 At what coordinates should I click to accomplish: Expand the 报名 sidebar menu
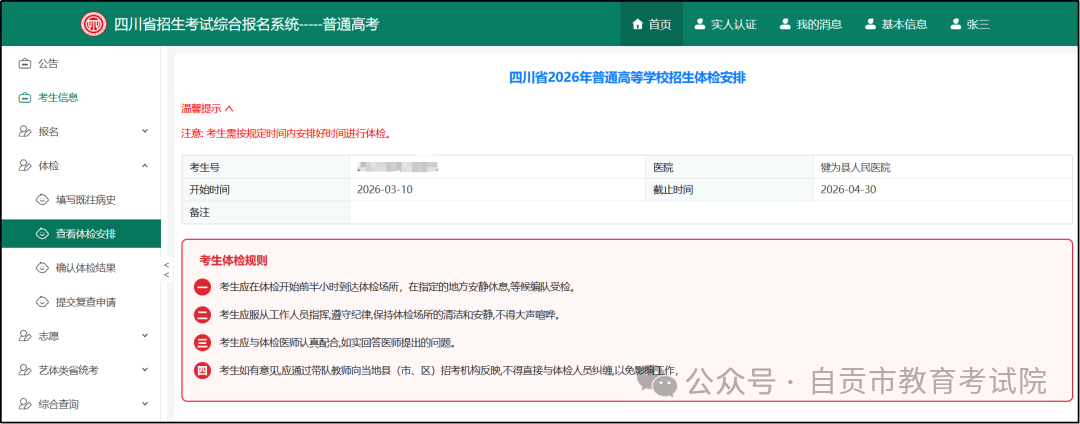pos(144,132)
